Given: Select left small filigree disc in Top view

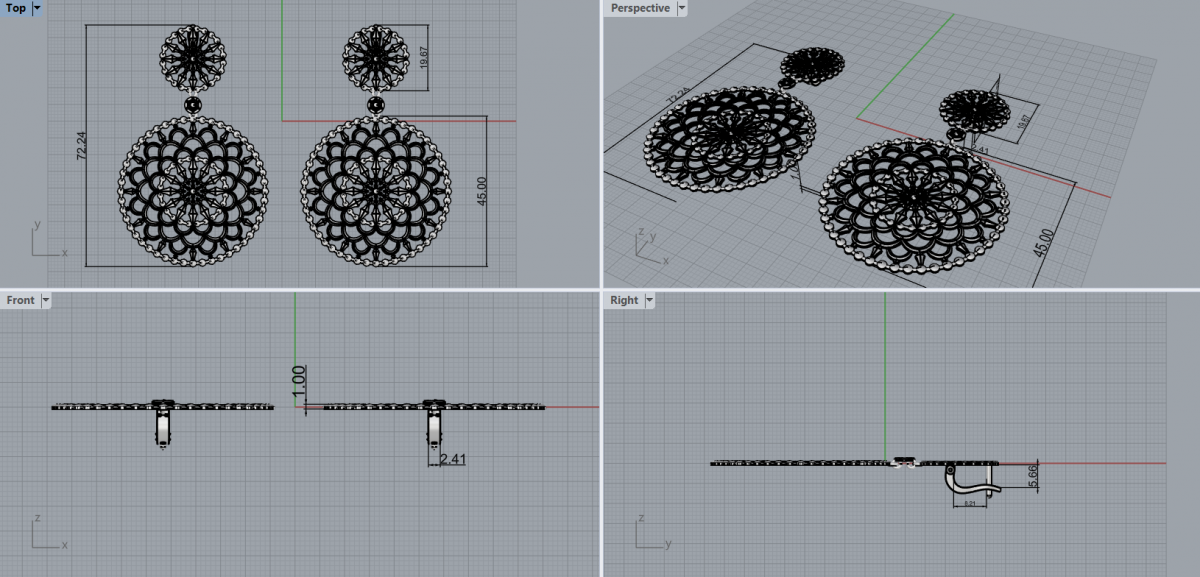Looking at the screenshot, I should coord(193,58).
